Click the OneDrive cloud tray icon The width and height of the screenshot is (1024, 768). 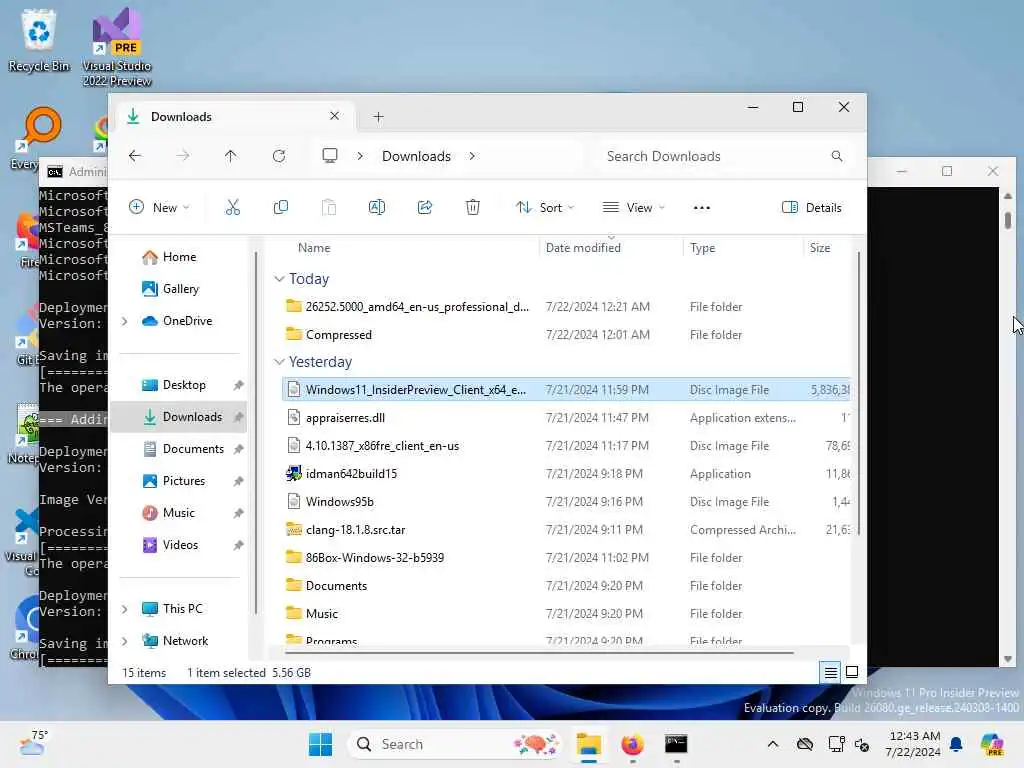pyautogui.click(x=805, y=744)
